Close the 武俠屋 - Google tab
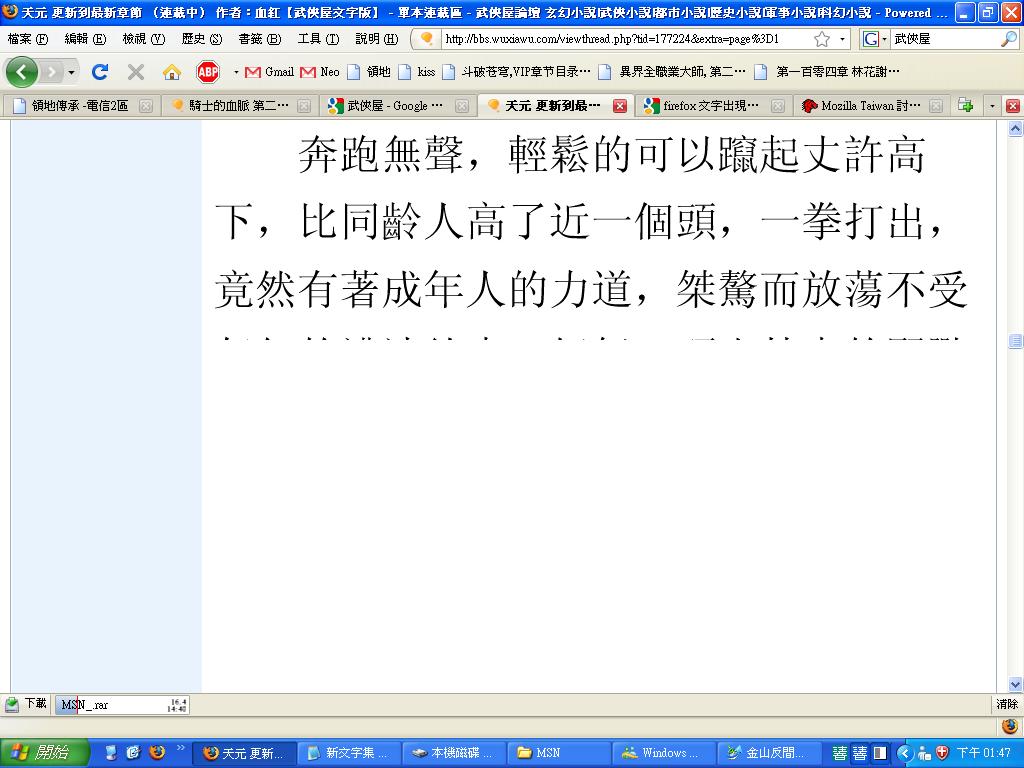The image size is (1024, 768). point(462,106)
